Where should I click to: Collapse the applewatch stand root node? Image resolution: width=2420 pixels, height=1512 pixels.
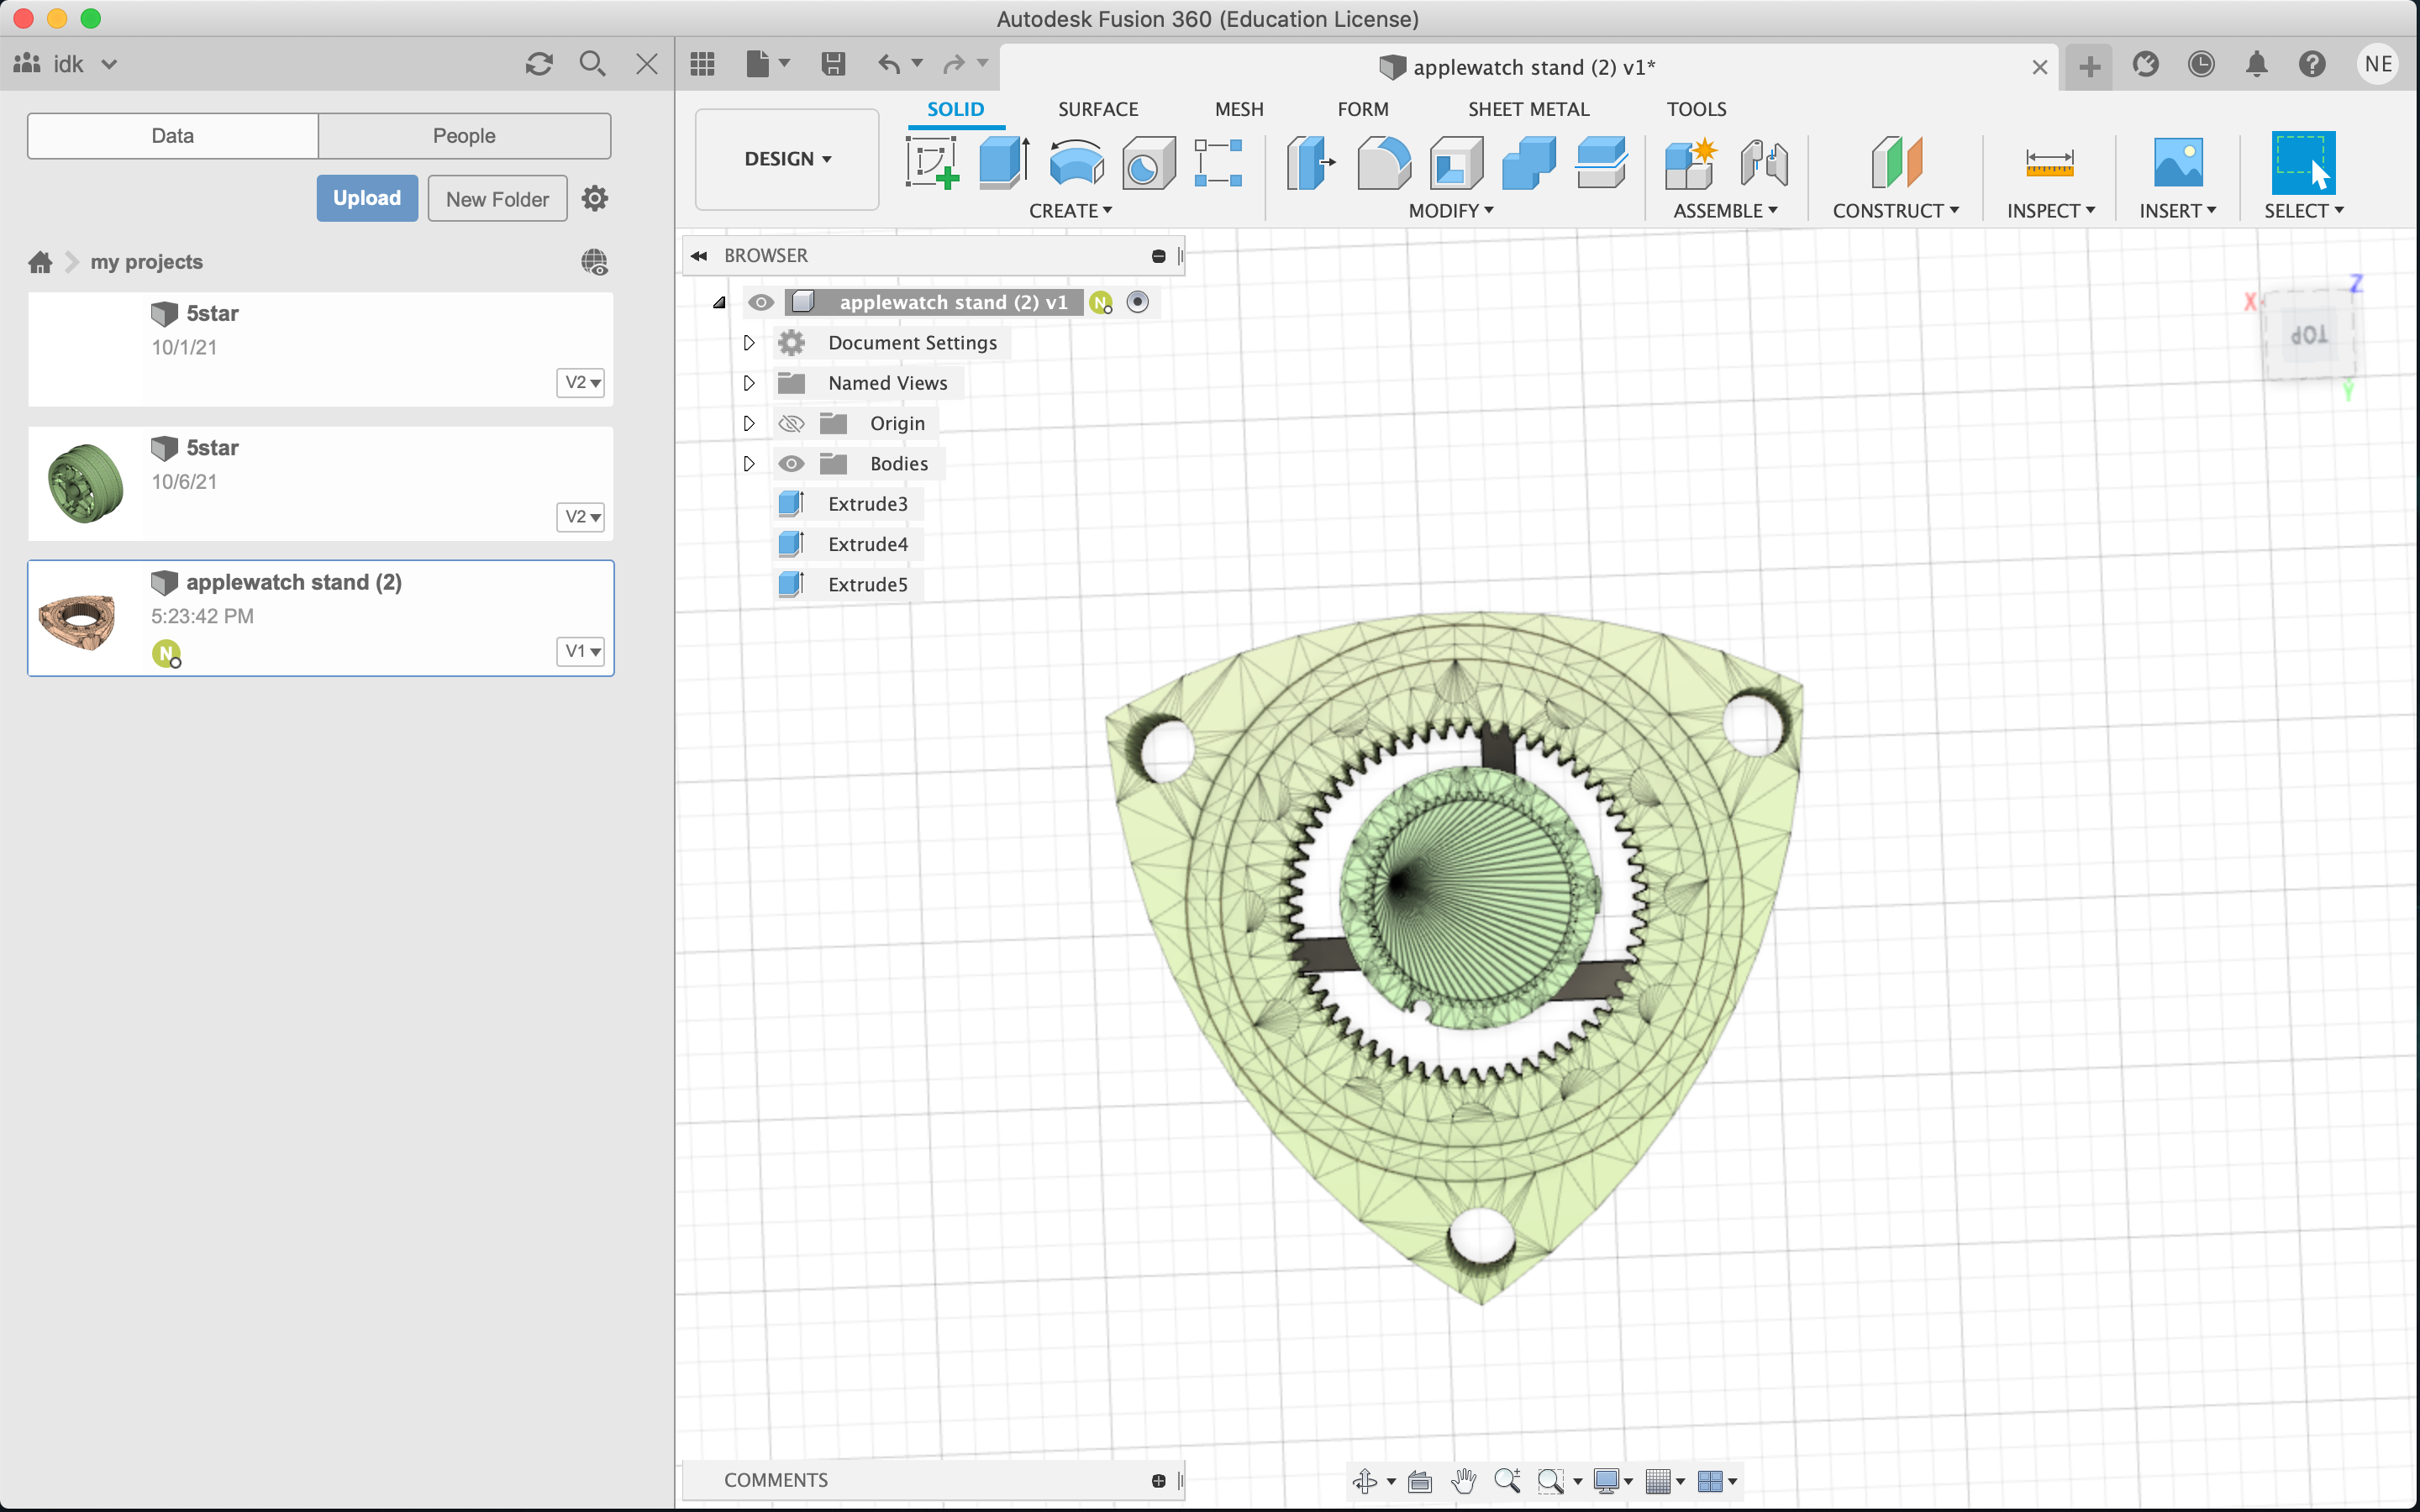(719, 302)
